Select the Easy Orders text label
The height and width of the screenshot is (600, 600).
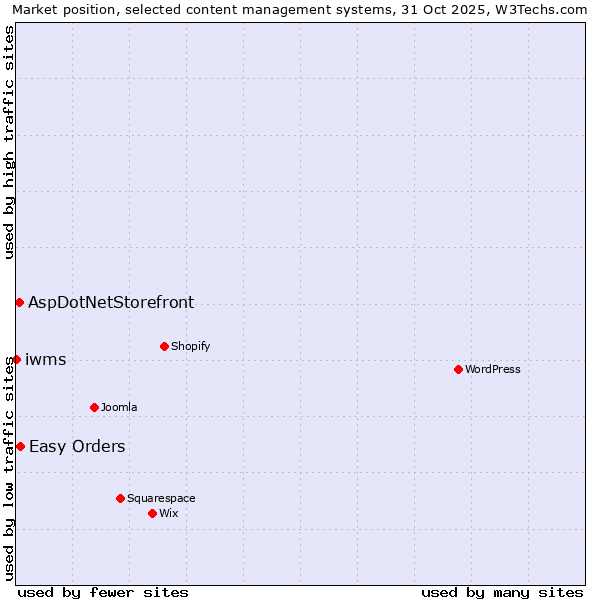(x=77, y=446)
